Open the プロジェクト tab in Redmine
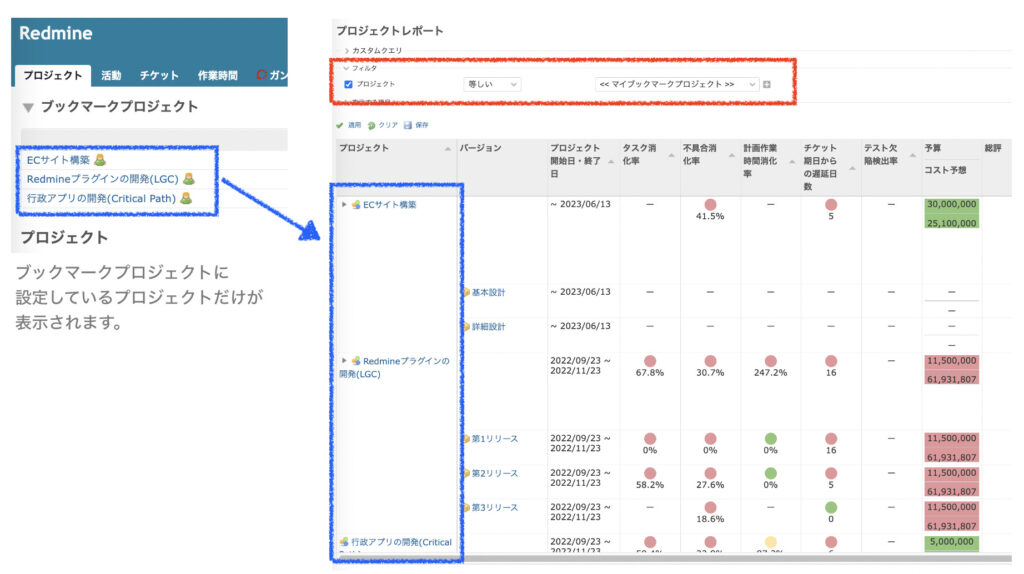This screenshot has width=1024, height=574. pyautogui.click(x=52, y=75)
